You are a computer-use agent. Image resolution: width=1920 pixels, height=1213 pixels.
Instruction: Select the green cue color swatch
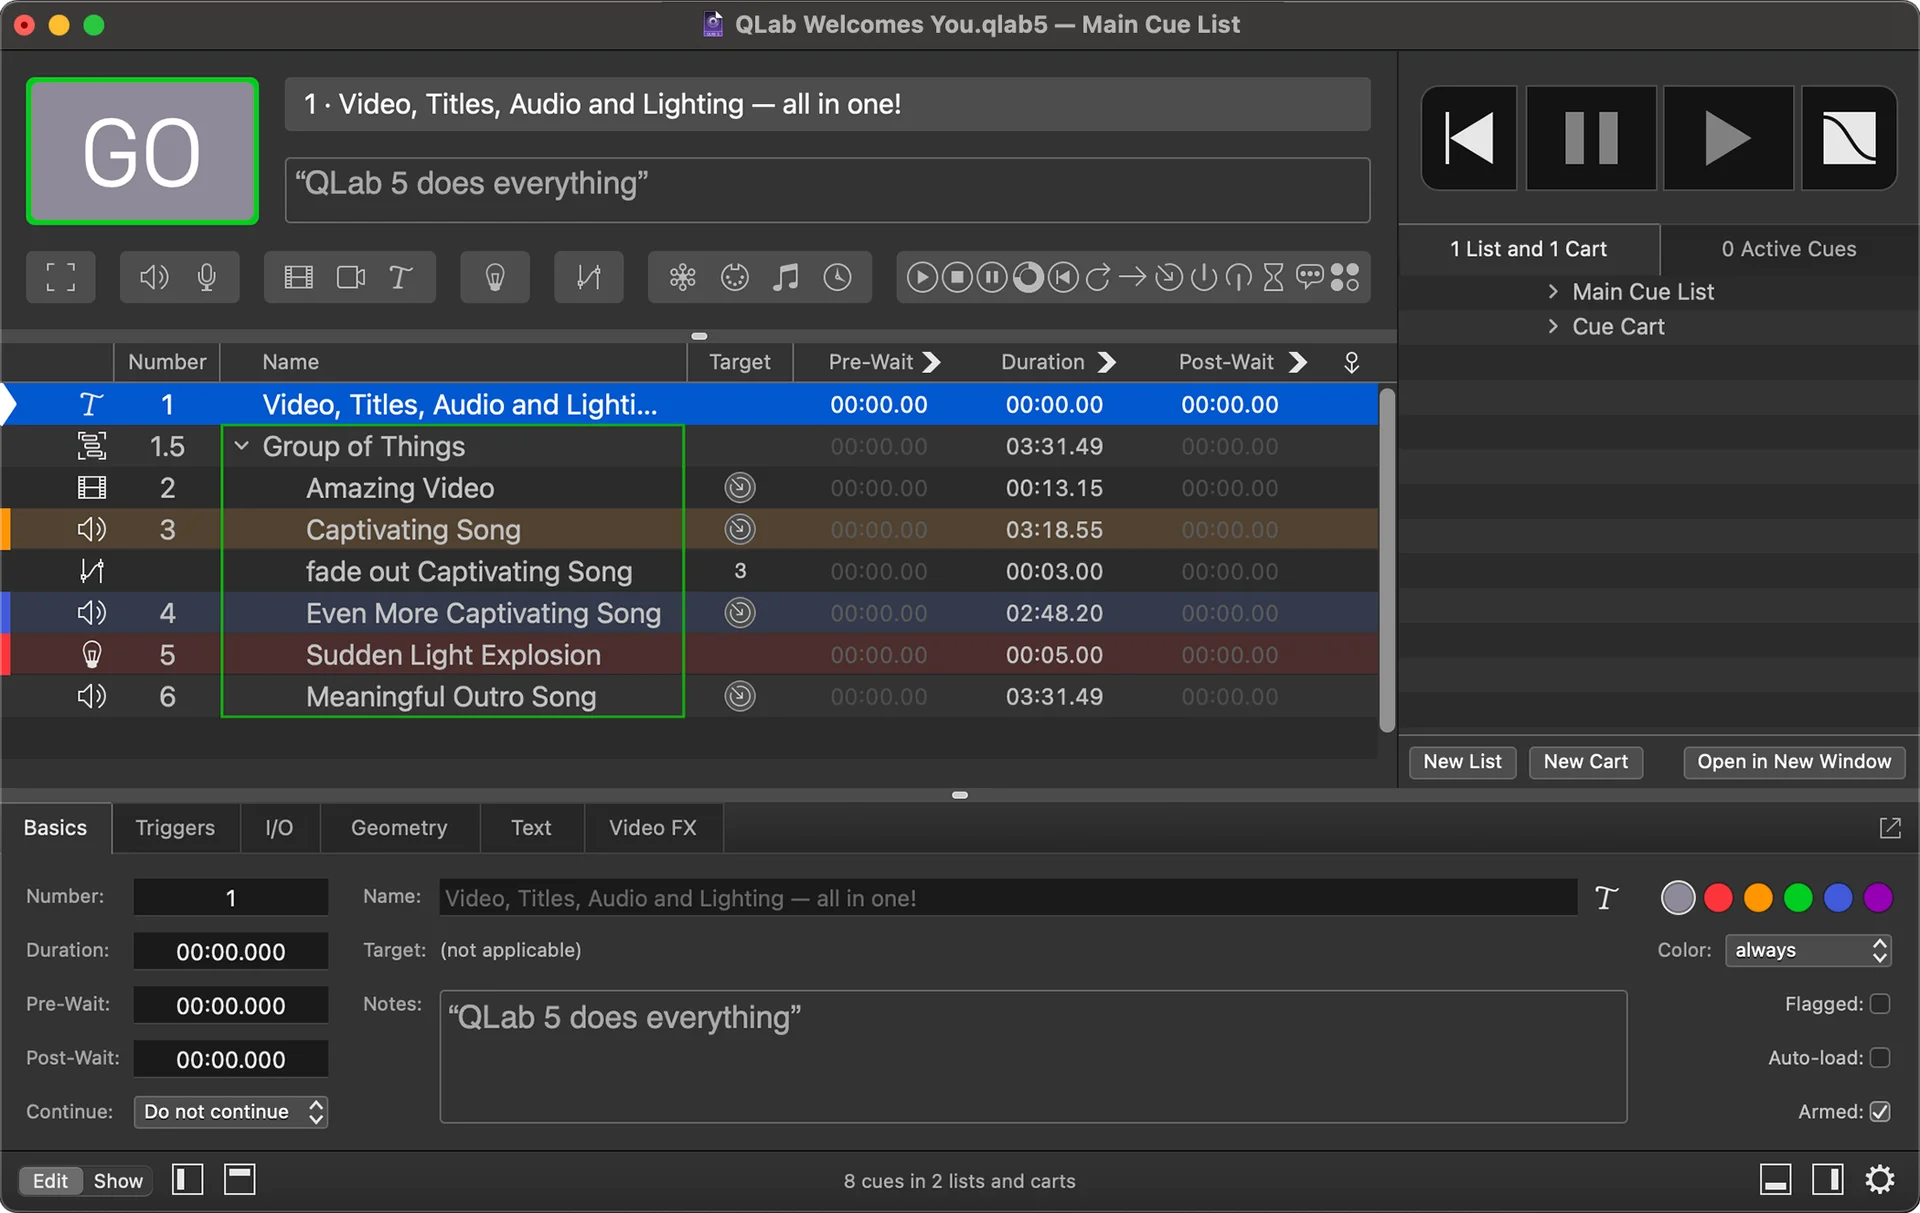tap(1798, 897)
